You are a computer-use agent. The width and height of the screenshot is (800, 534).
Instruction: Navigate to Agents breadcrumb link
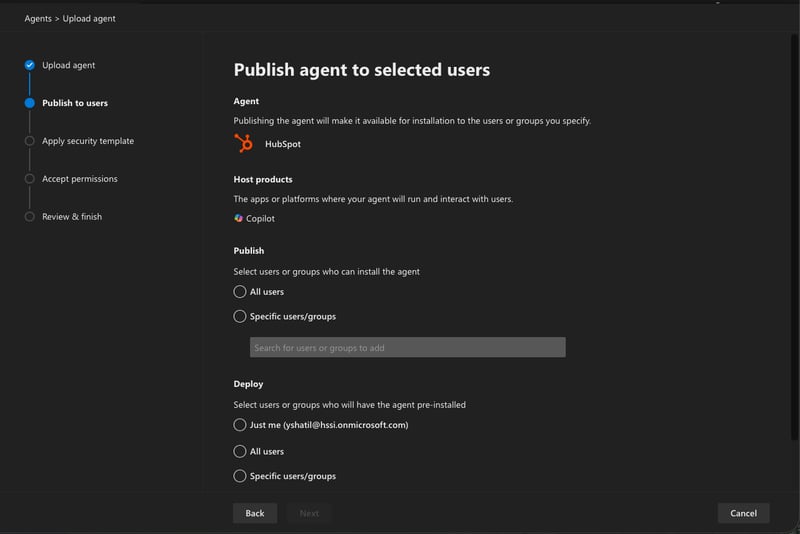pos(38,18)
